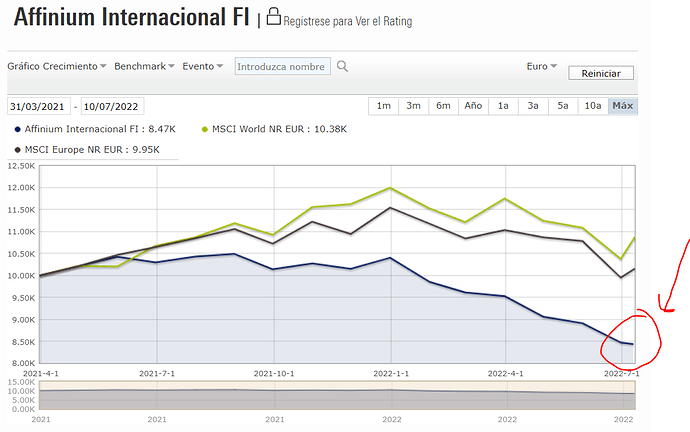The image size is (690, 432).
Task: Click the start date field 31/03/2021
Action: coord(38,107)
